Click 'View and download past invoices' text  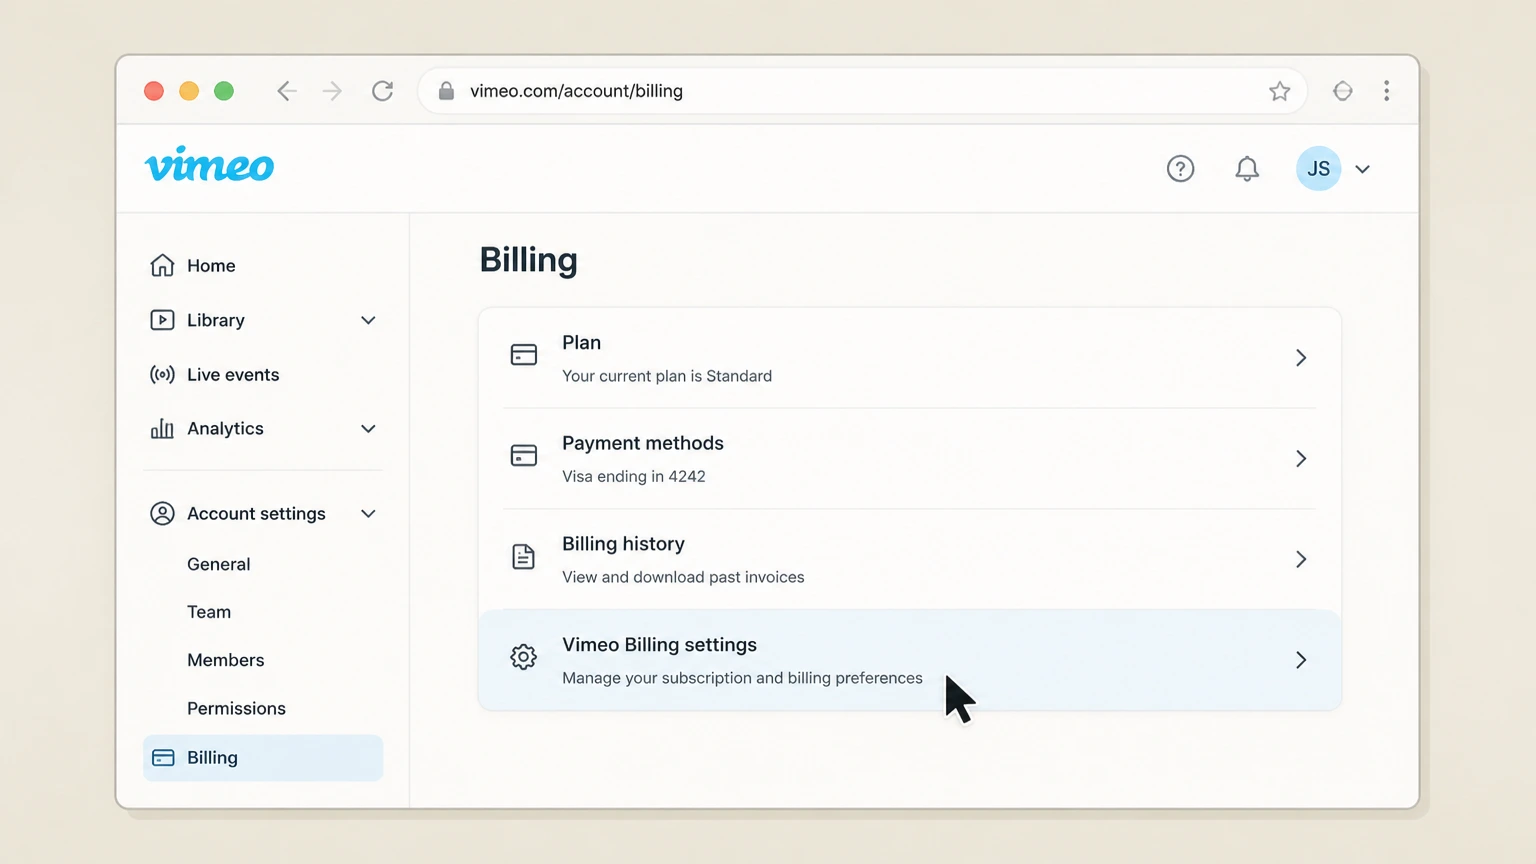[683, 577]
